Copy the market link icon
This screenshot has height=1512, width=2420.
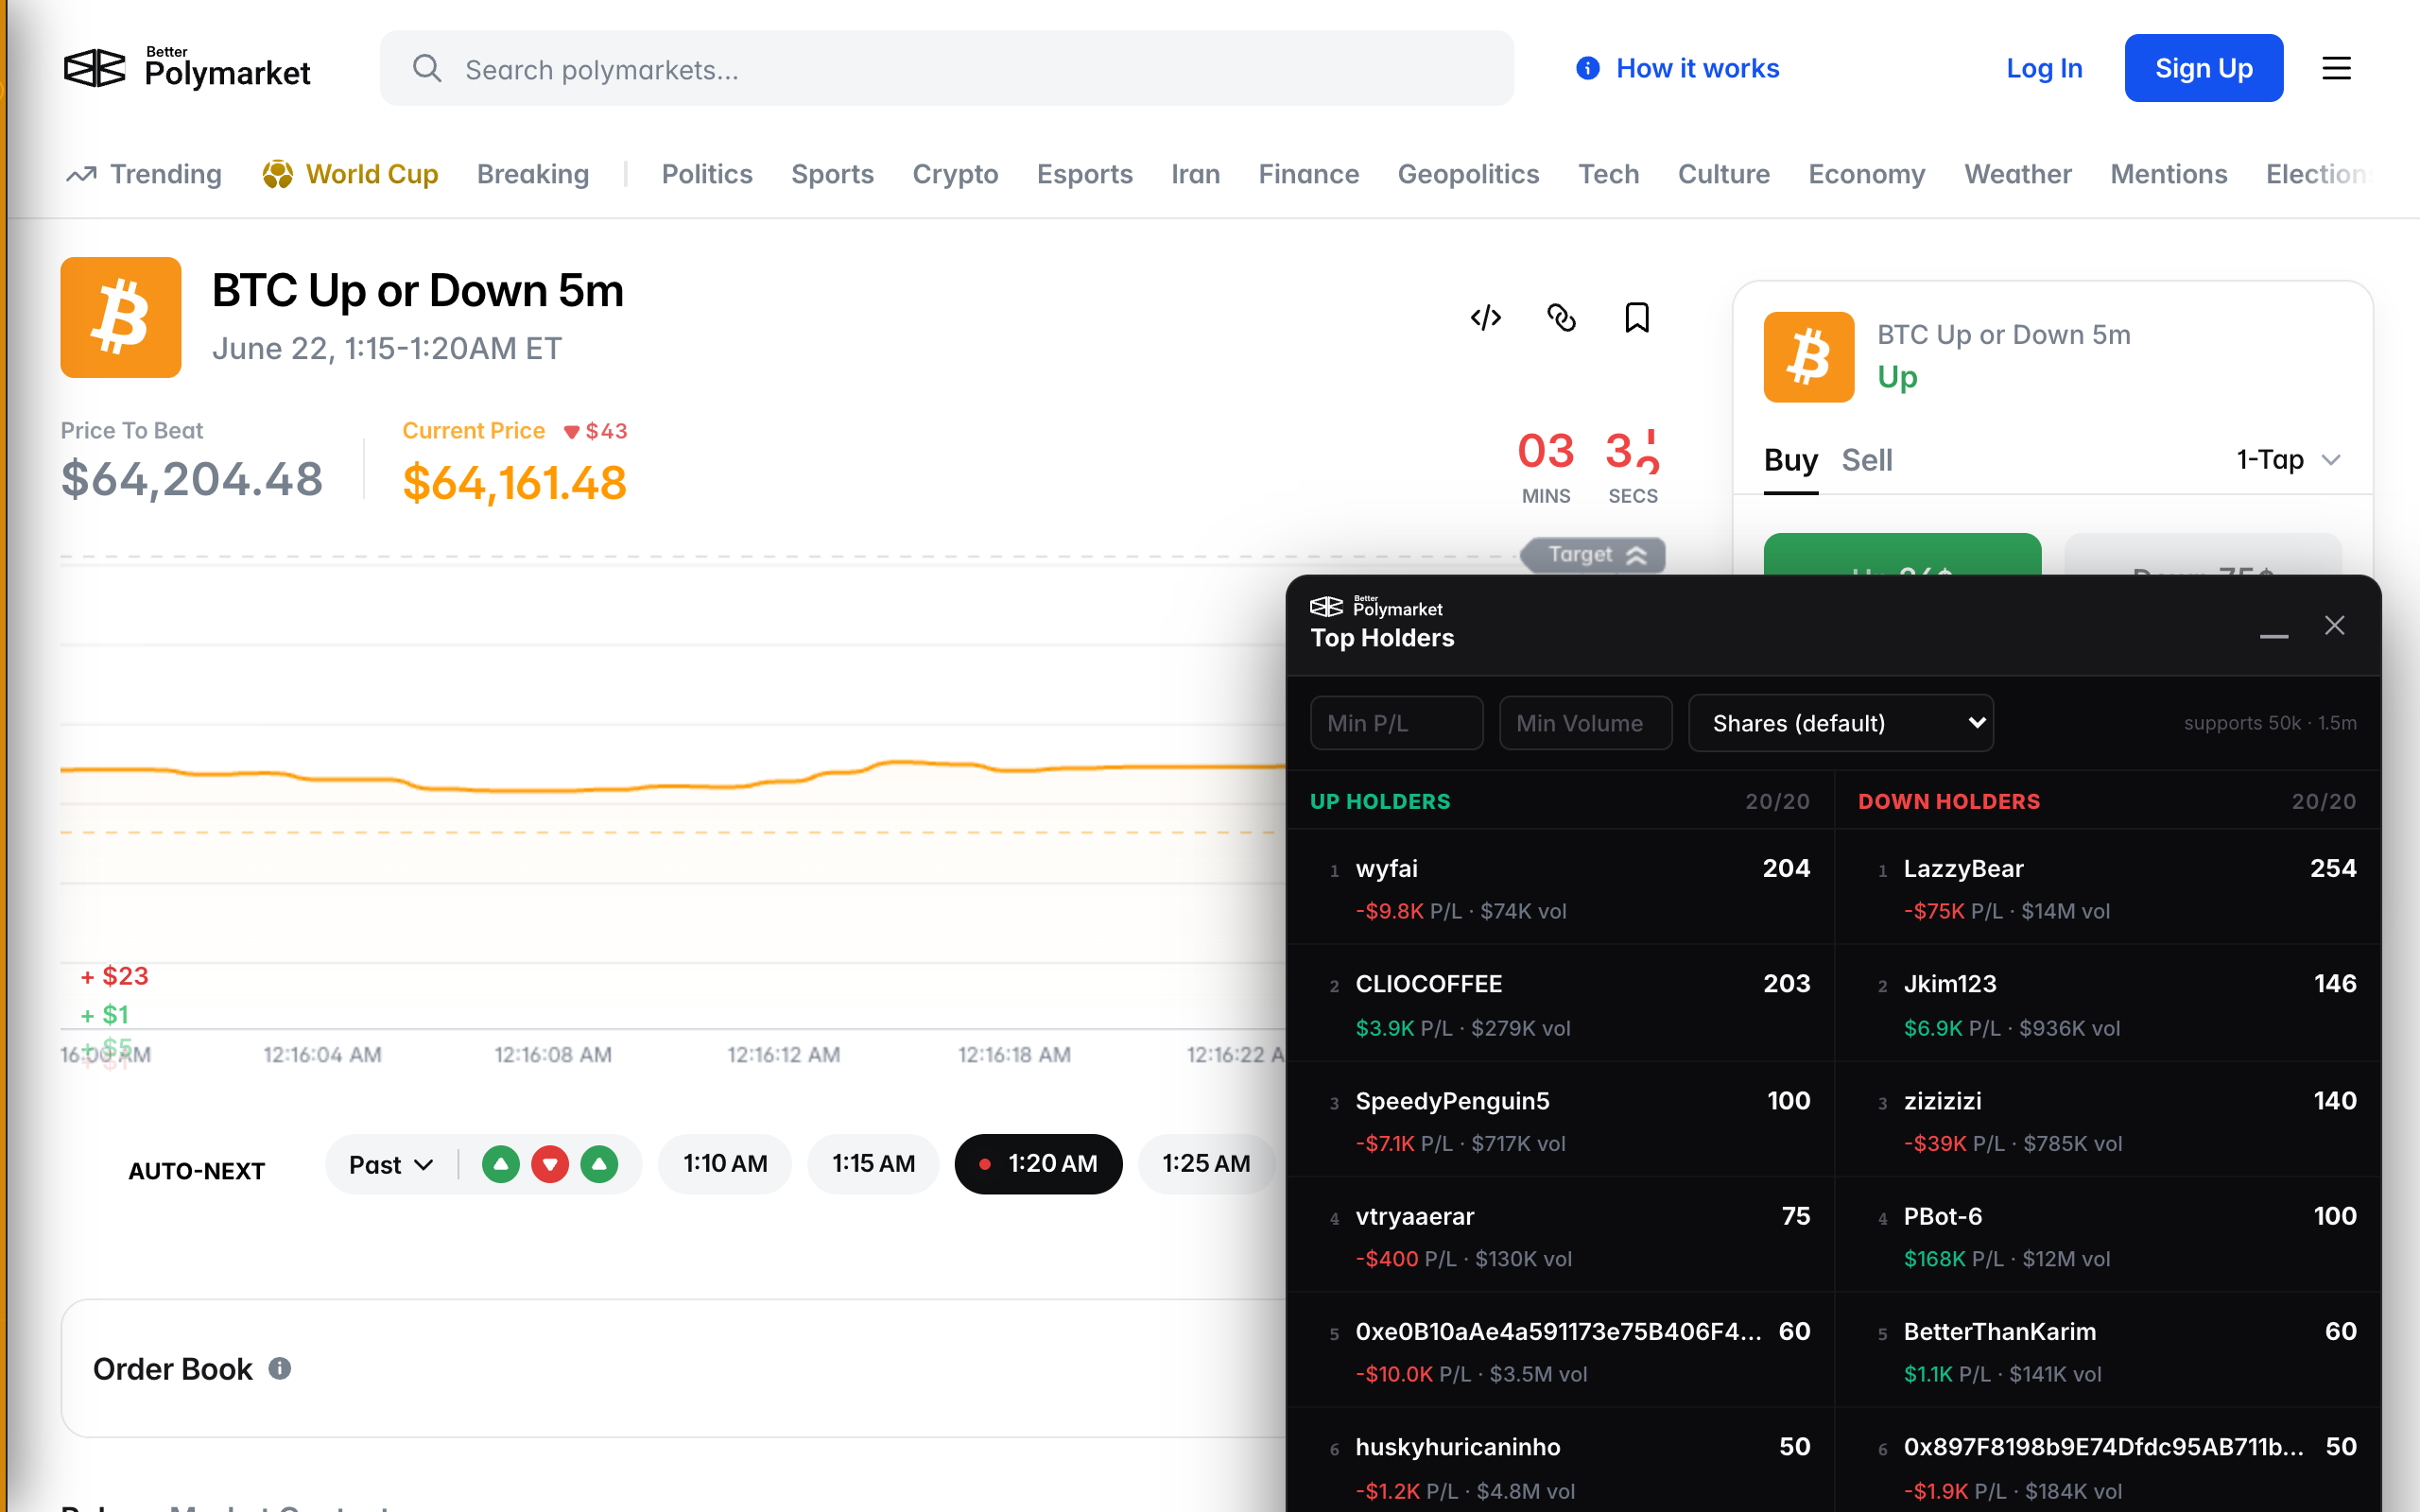pyautogui.click(x=1561, y=318)
